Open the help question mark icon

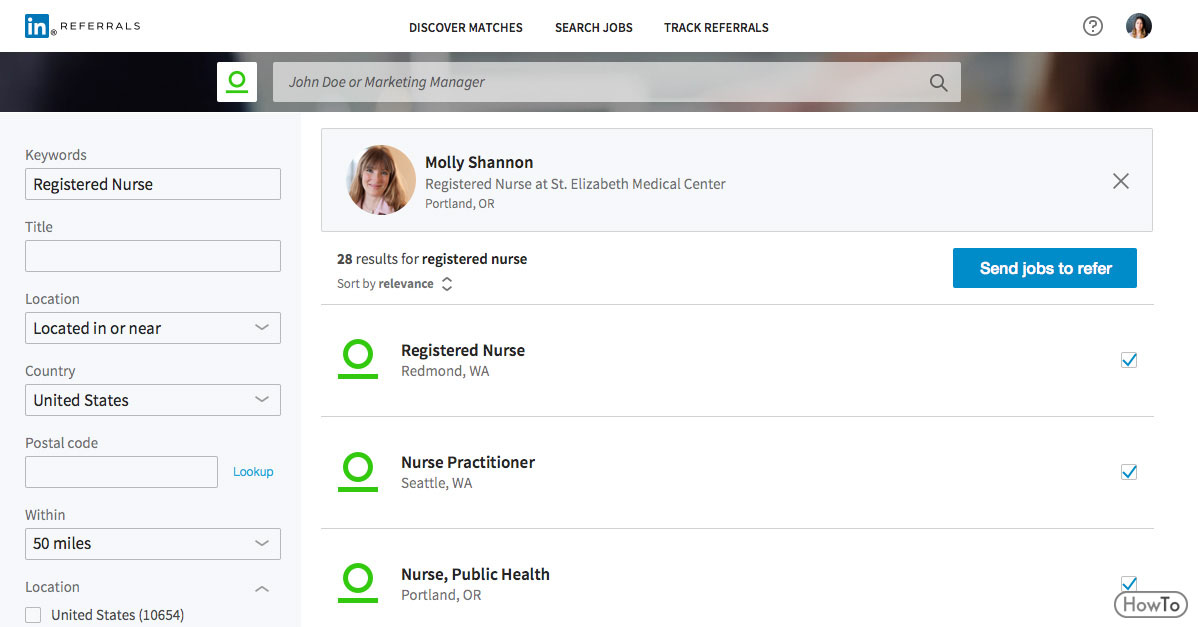tap(1093, 26)
